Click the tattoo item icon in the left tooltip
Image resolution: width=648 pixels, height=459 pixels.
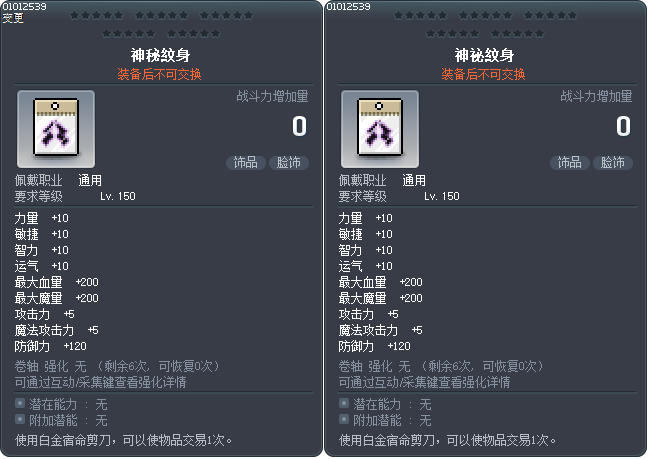[56, 129]
